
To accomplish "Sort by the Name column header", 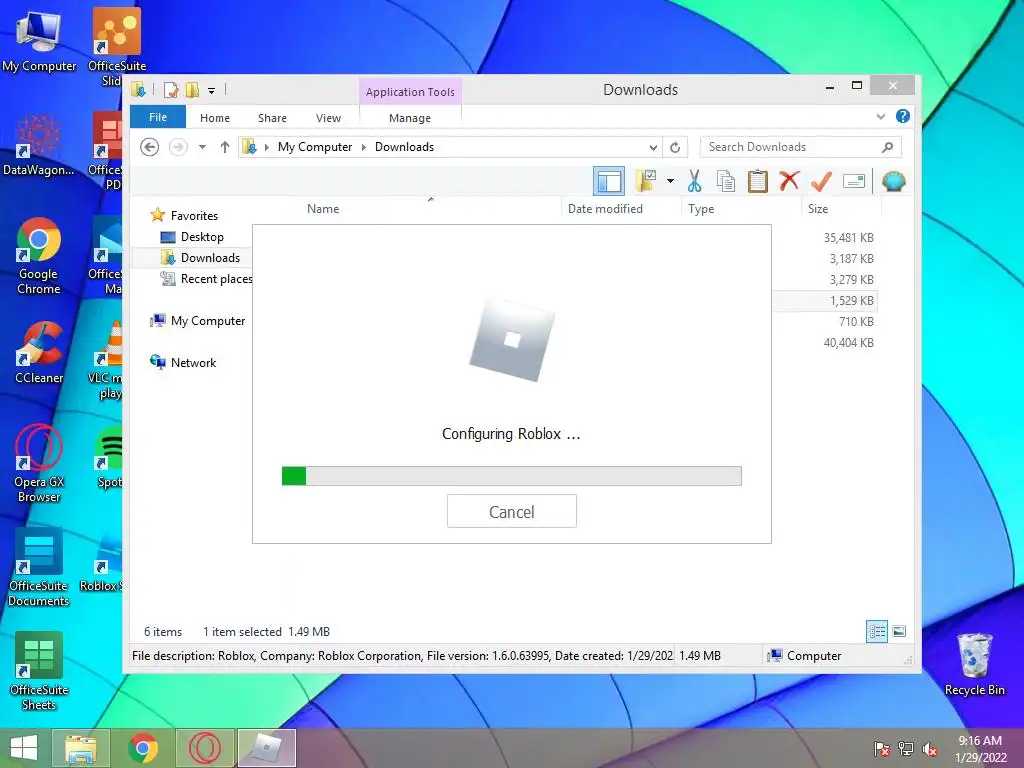I will (x=323, y=209).
